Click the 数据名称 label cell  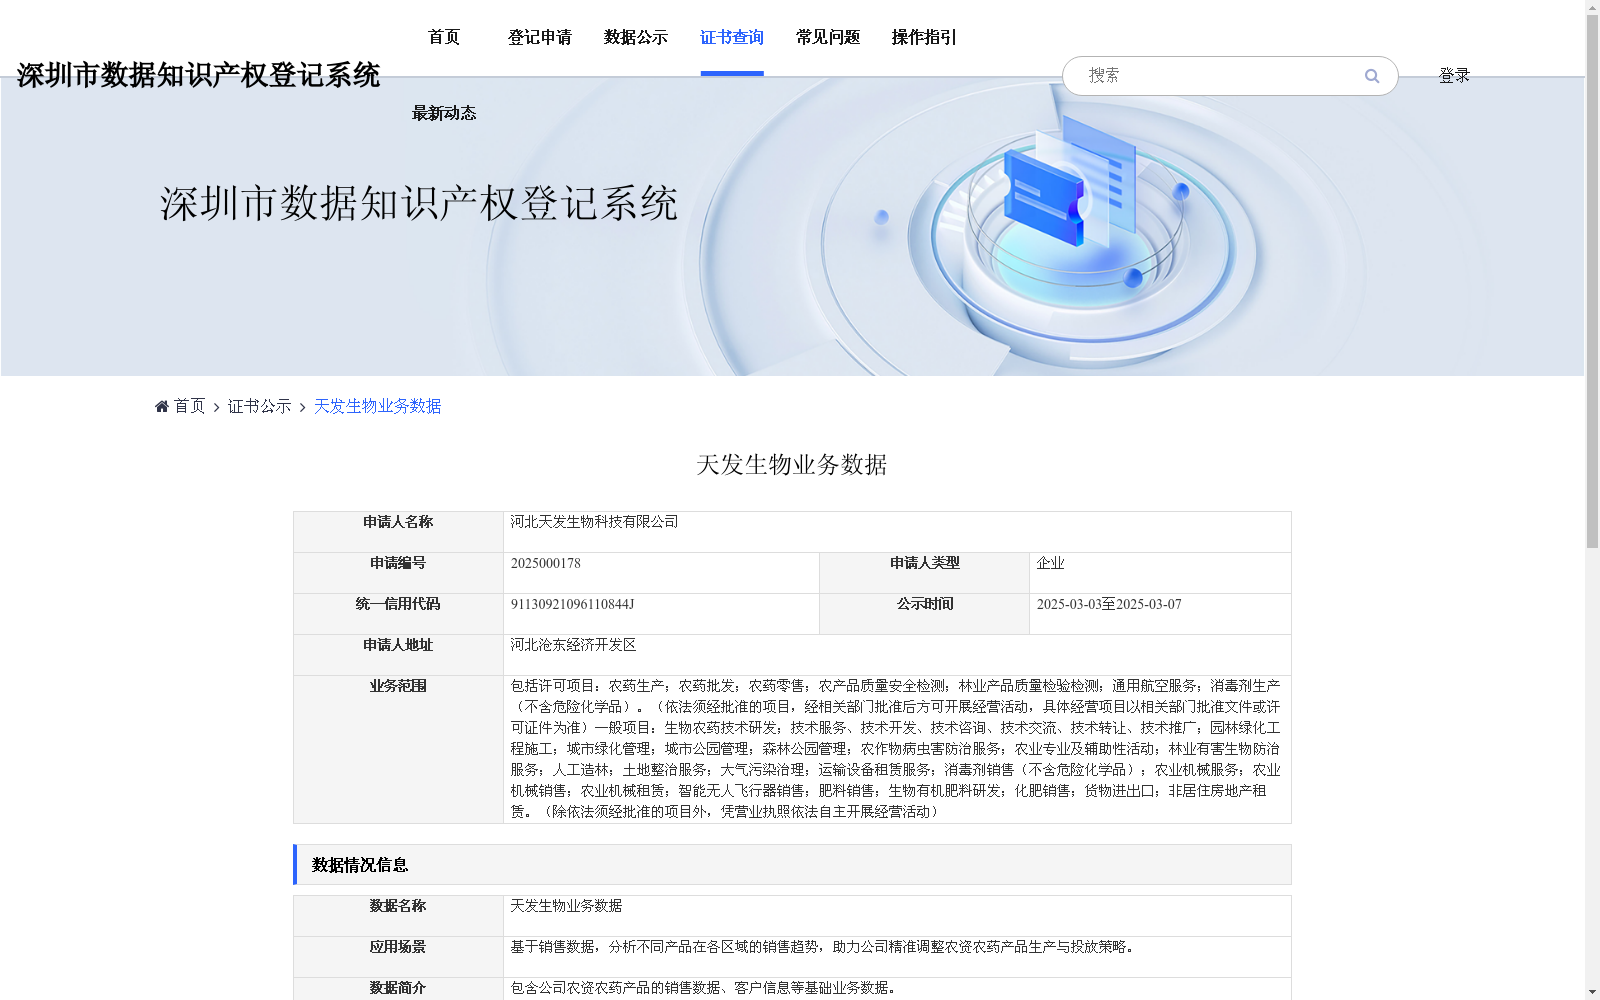[398, 916]
